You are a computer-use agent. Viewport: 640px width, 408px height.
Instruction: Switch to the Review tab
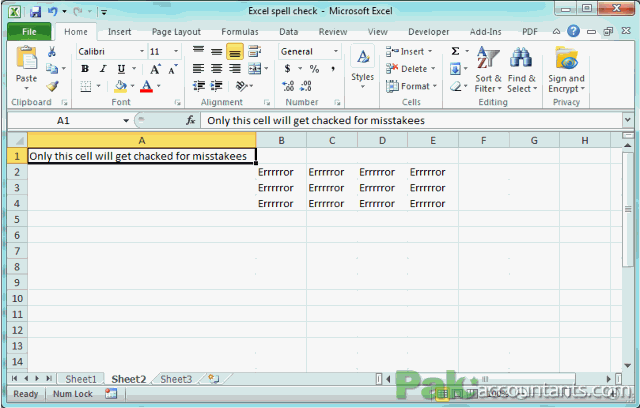[x=333, y=32]
